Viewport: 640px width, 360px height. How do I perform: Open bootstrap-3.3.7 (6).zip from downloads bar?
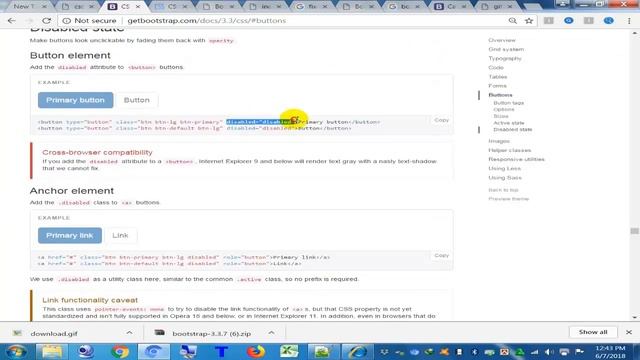point(211,333)
